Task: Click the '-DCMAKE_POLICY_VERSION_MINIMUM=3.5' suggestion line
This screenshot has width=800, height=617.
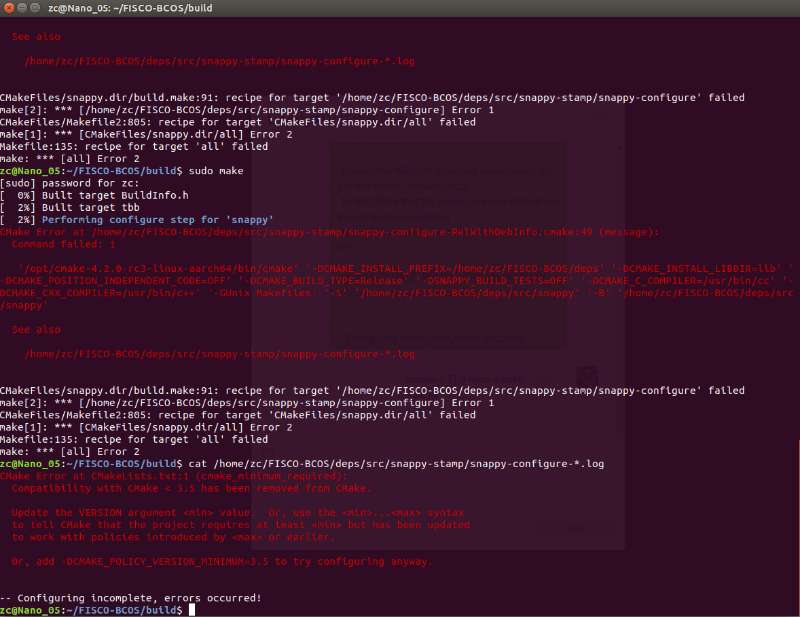Action: pyautogui.click(x=221, y=561)
